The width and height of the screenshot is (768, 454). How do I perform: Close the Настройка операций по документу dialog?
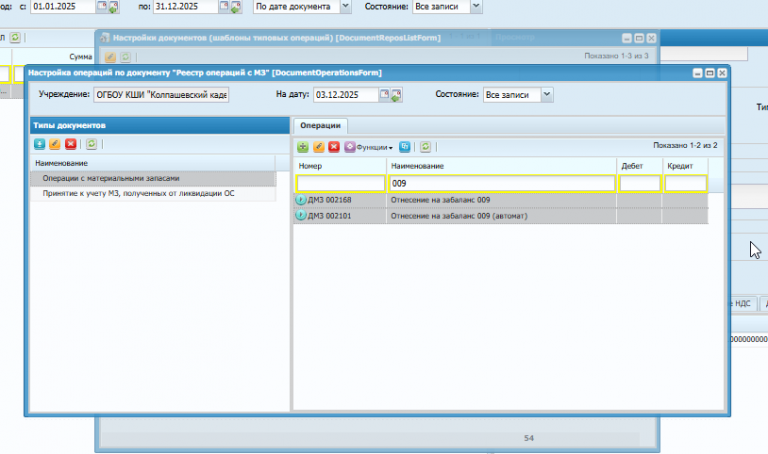(722, 73)
